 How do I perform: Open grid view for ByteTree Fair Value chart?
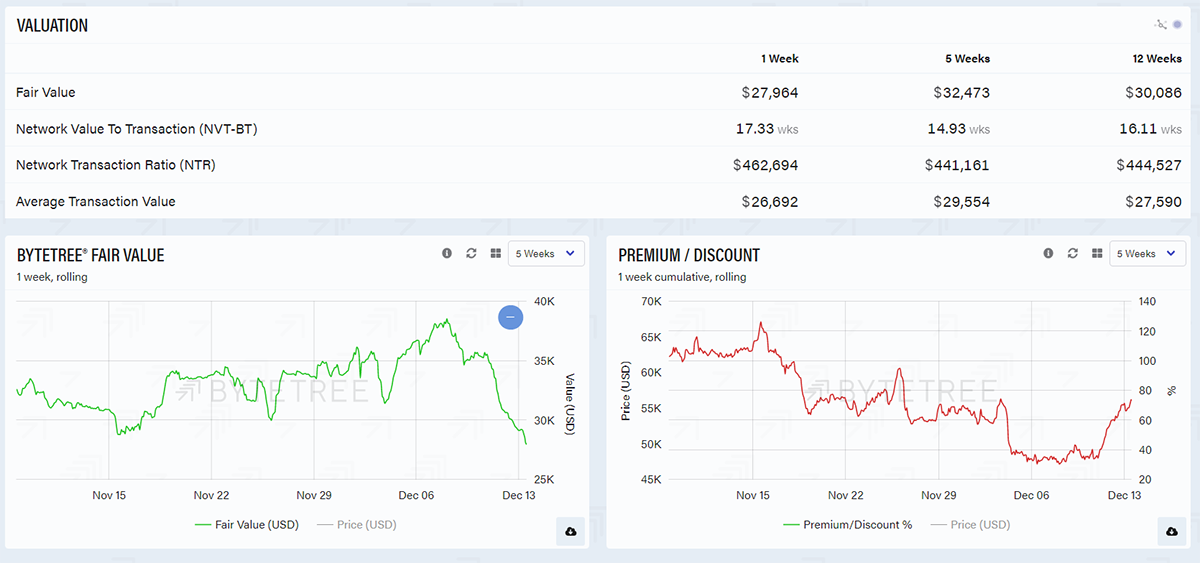click(x=495, y=254)
